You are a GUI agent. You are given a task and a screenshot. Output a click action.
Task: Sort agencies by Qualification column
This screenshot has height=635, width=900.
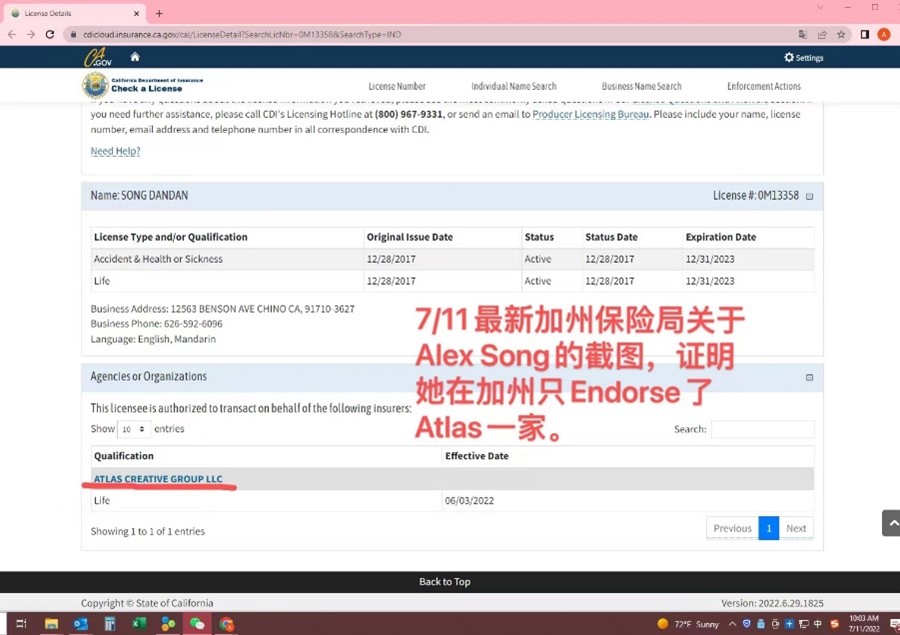pos(266,456)
